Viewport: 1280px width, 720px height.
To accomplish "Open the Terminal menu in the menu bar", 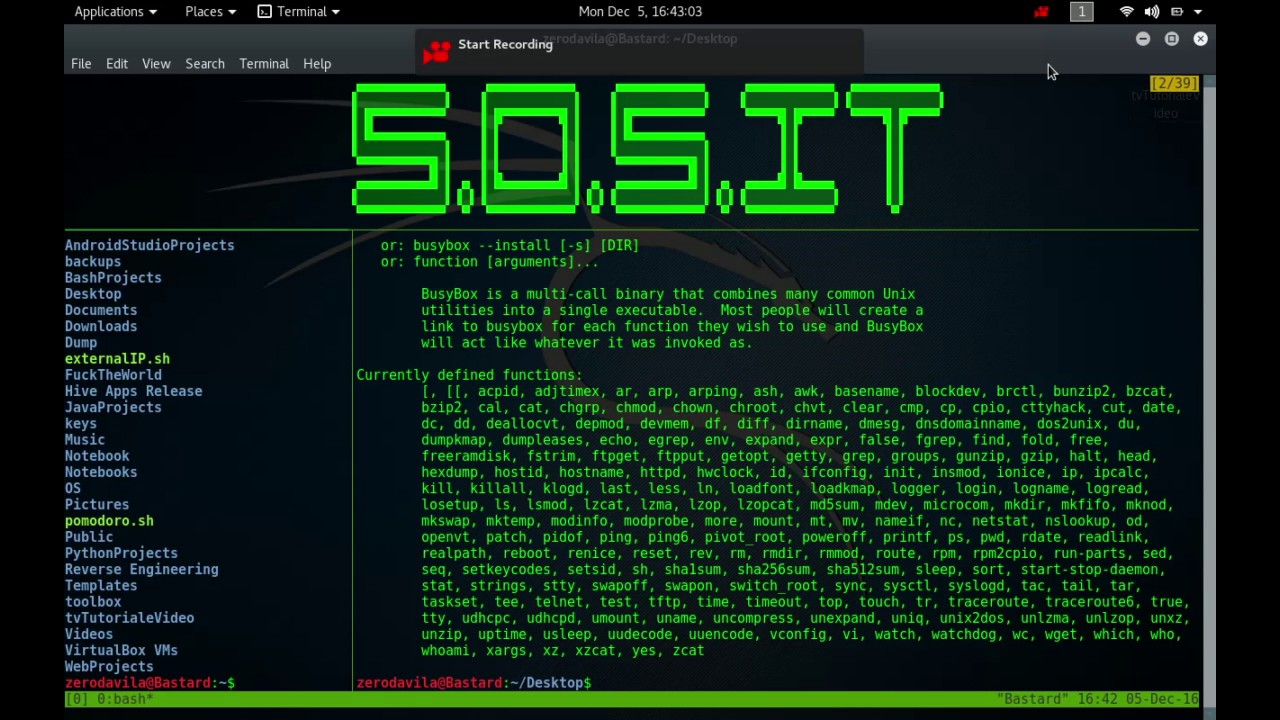I will pyautogui.click(x=264, y=63).
